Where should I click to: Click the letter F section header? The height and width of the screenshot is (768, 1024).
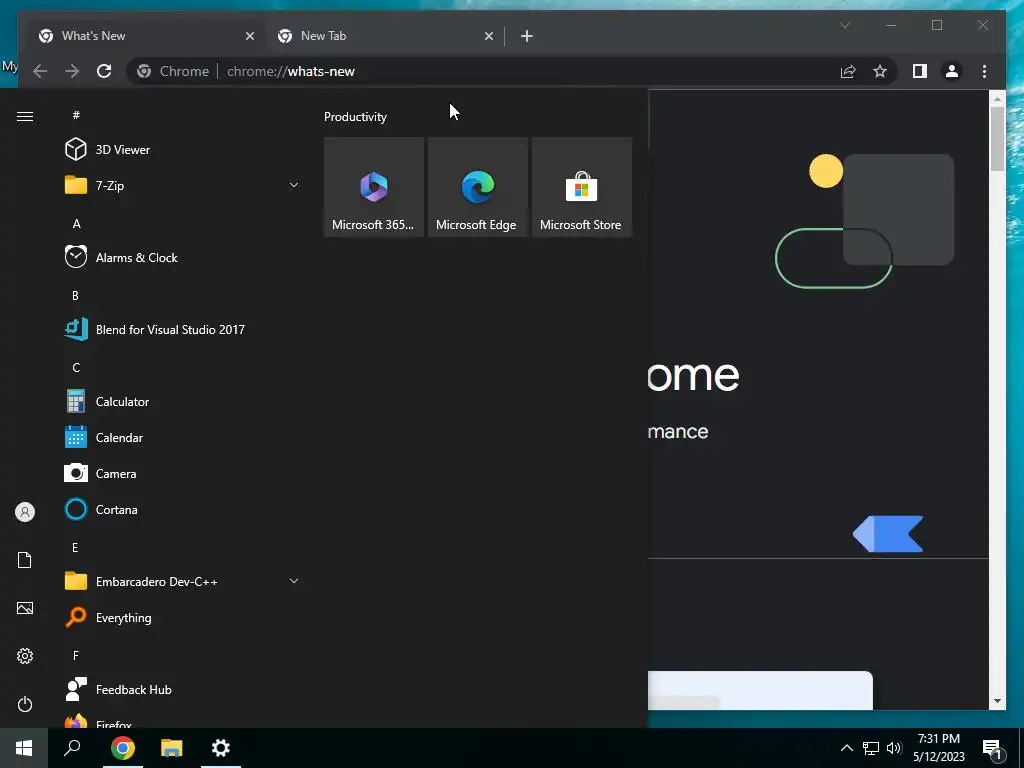(x=76, y=655)
